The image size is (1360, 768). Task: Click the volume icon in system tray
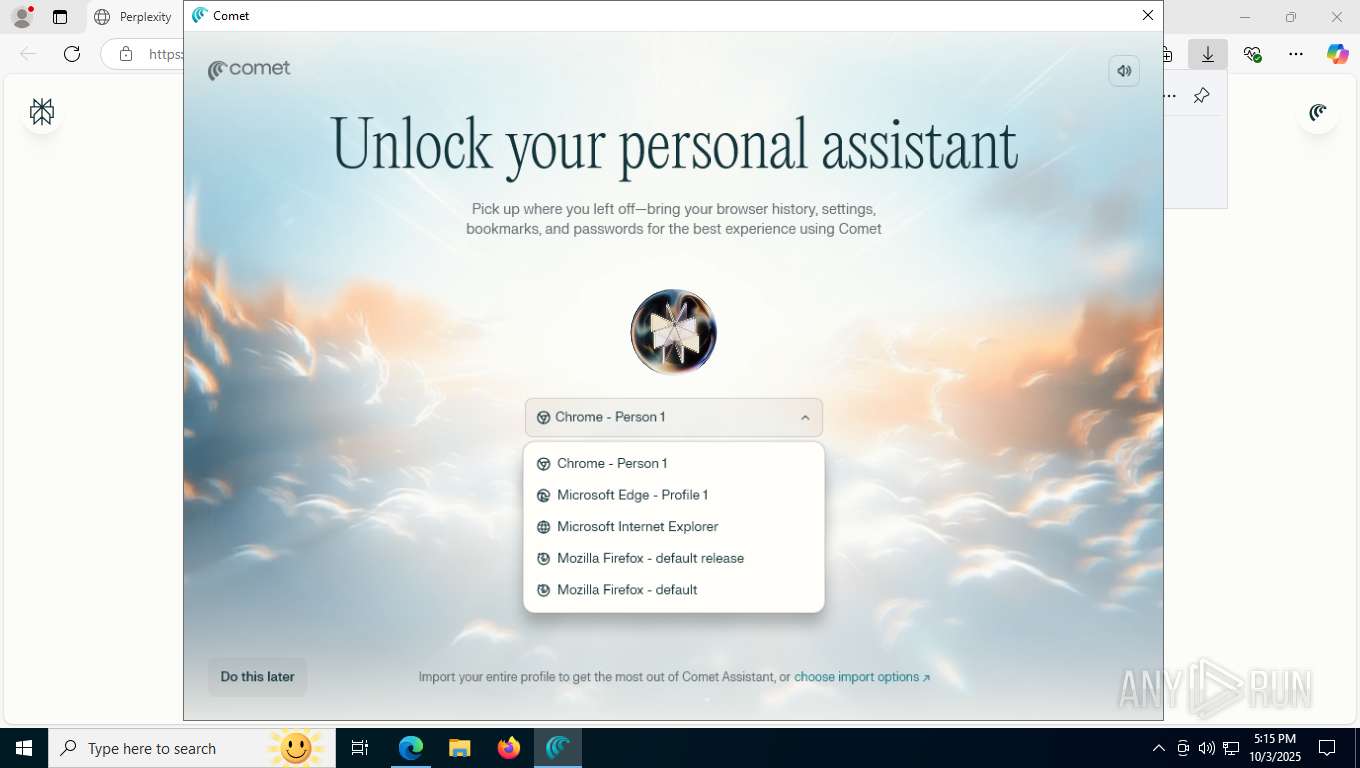tap(1207, 748)
